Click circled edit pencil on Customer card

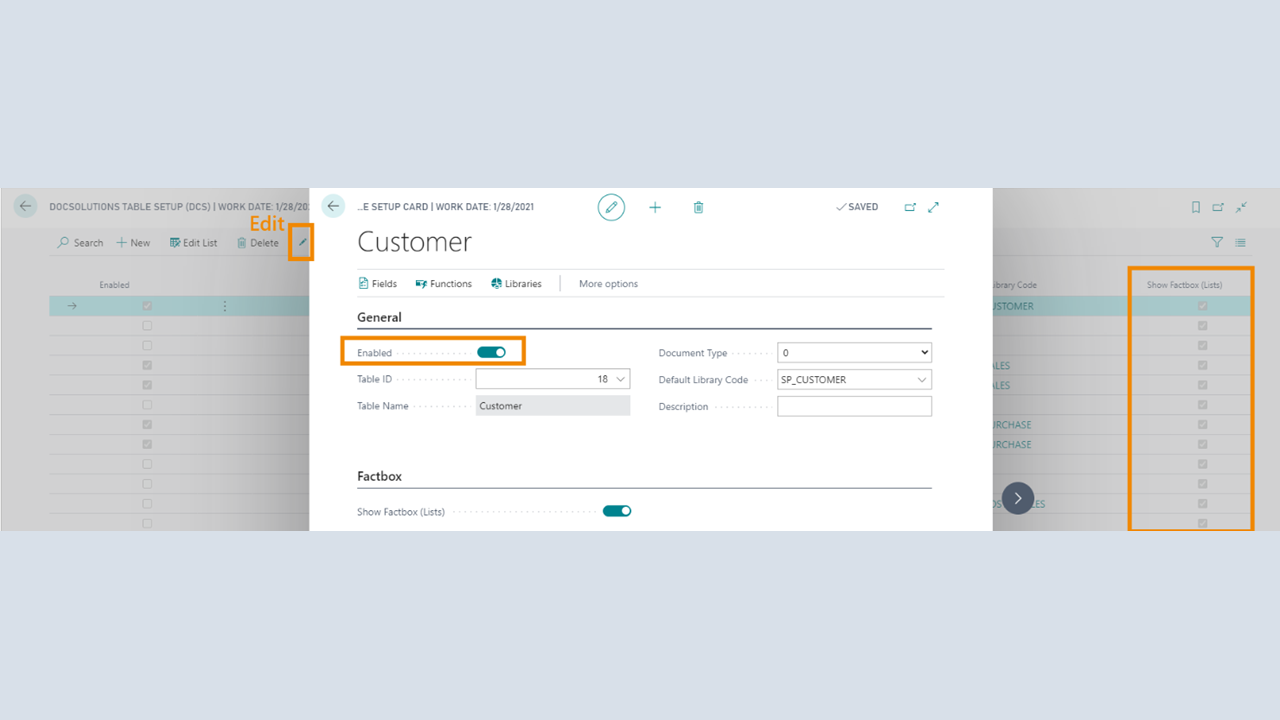(611, 207)
